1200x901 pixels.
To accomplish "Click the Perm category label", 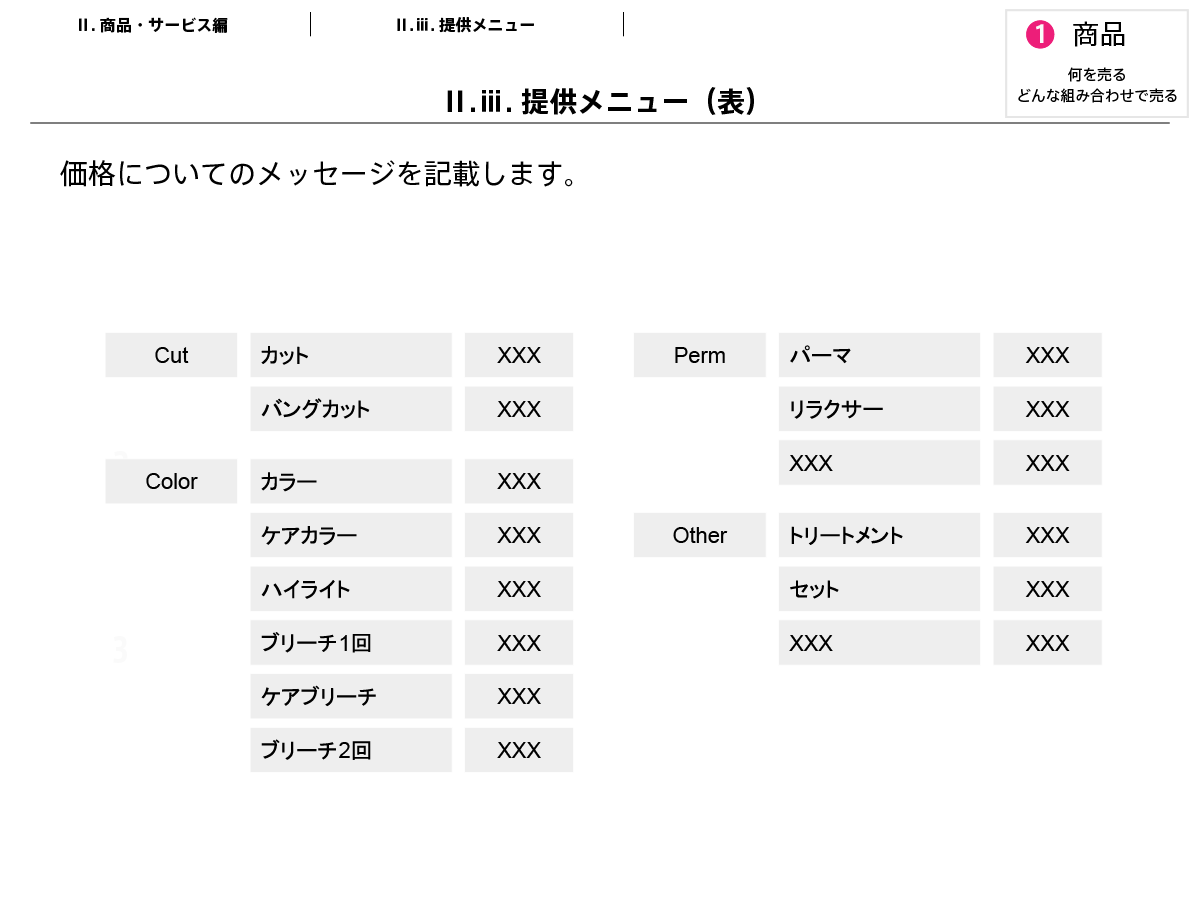I will pos(699,355).
